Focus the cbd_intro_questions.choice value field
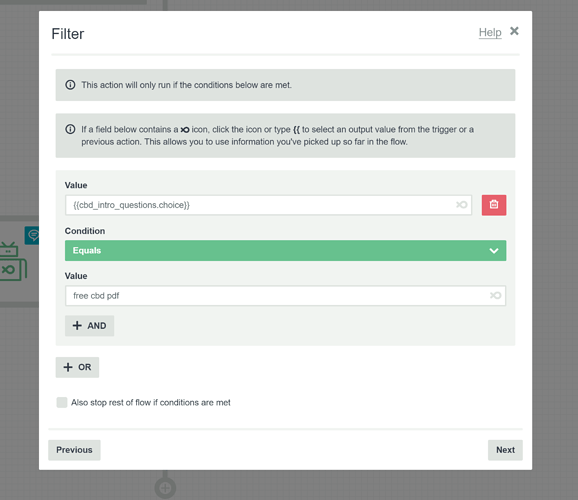 268,205
